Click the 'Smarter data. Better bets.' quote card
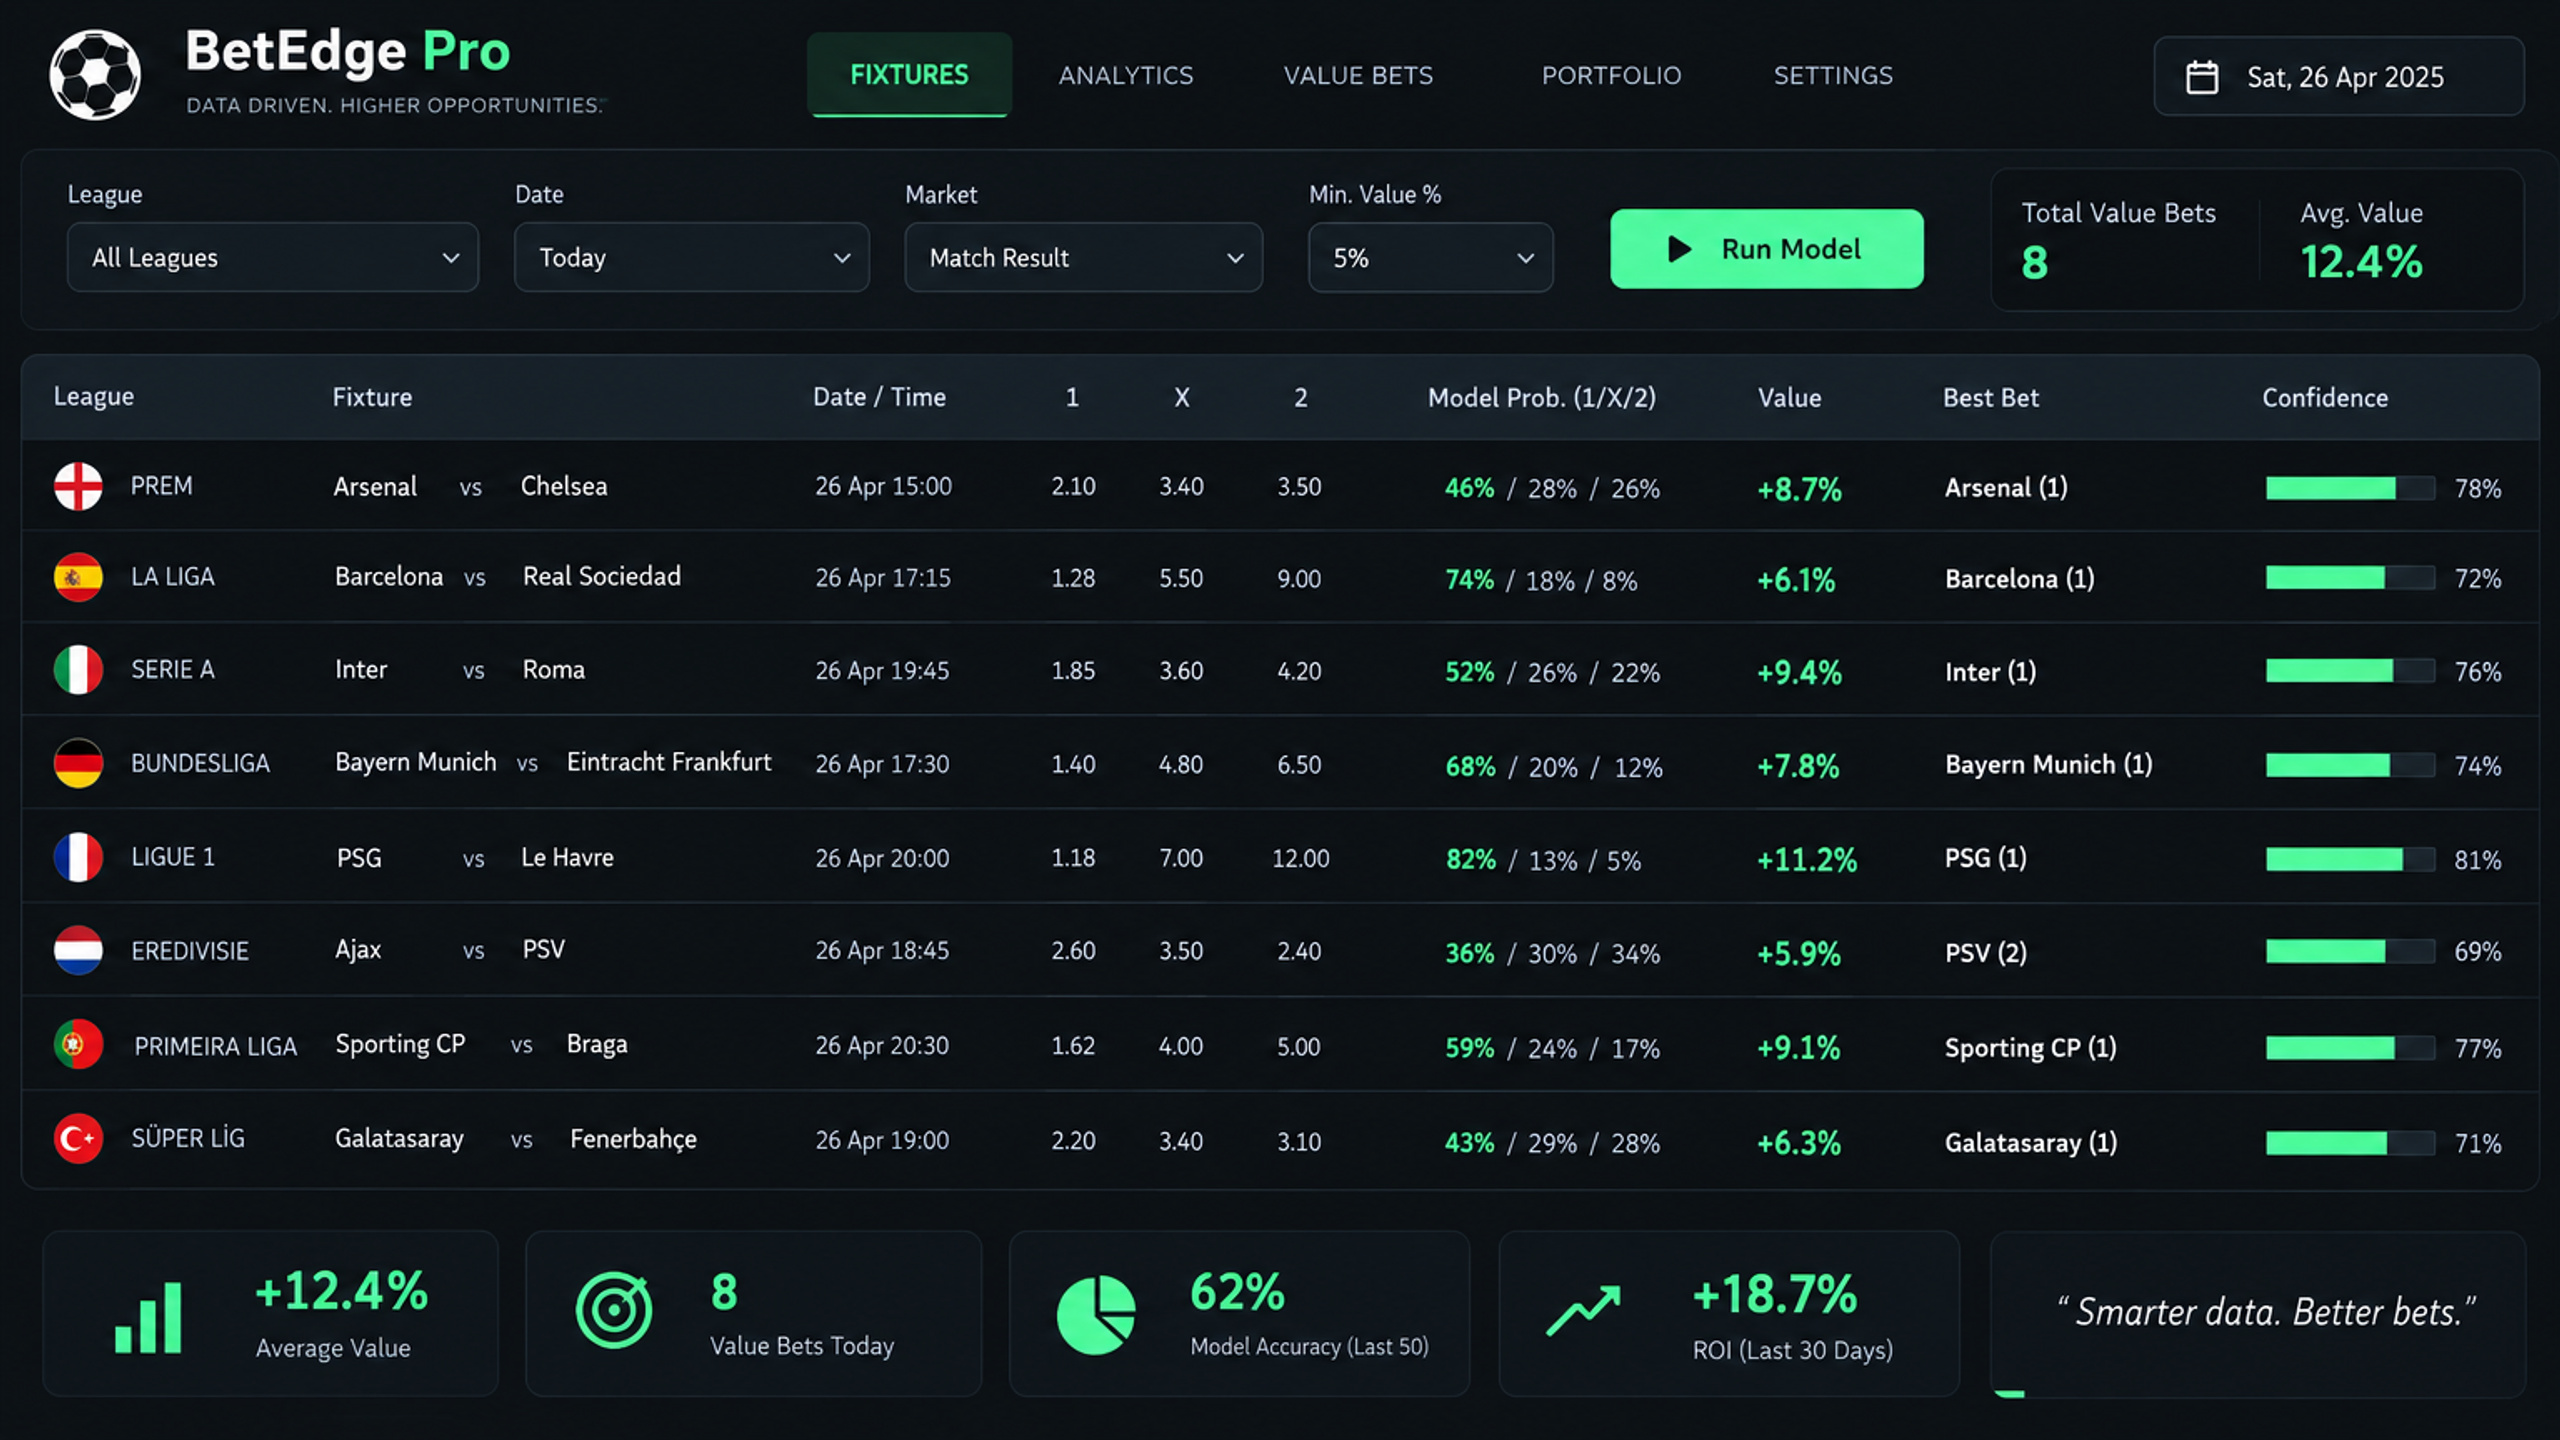 (x=2258, y=1314)
